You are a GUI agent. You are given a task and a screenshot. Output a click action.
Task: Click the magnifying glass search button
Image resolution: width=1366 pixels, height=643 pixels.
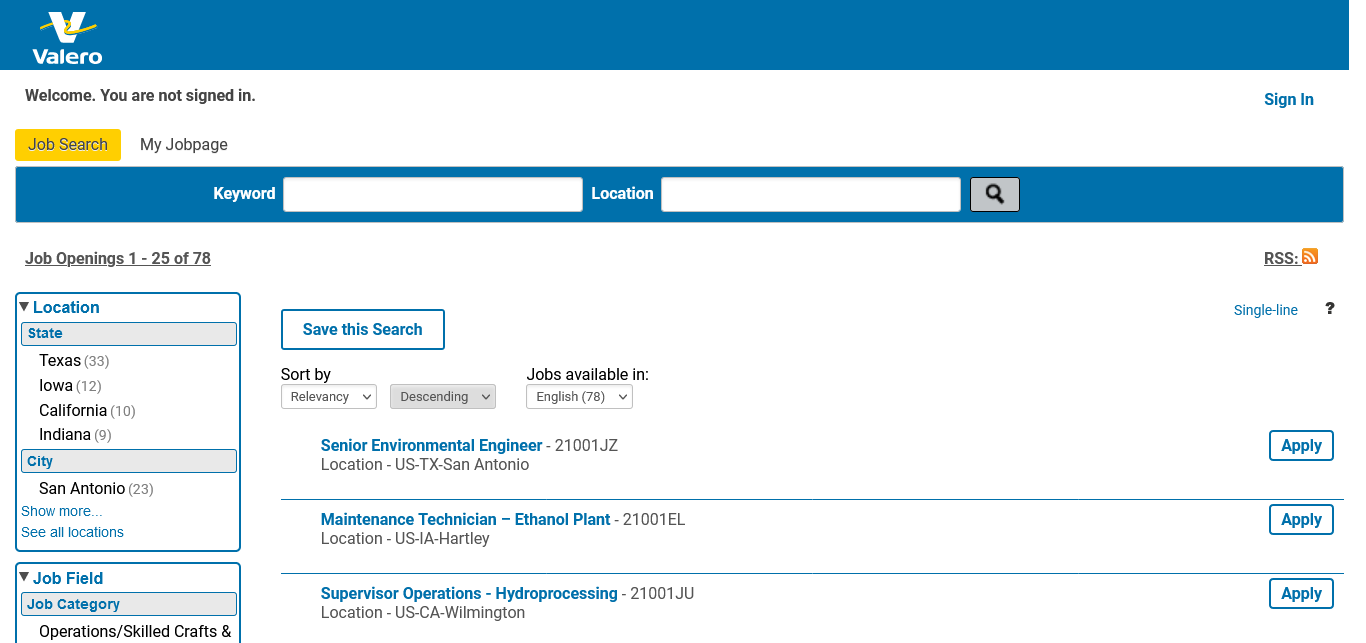(994, 194)
